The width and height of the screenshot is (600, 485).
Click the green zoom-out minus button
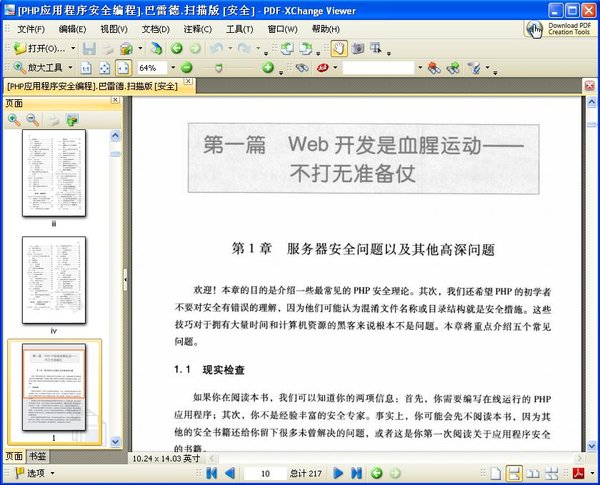click(186, 68)
